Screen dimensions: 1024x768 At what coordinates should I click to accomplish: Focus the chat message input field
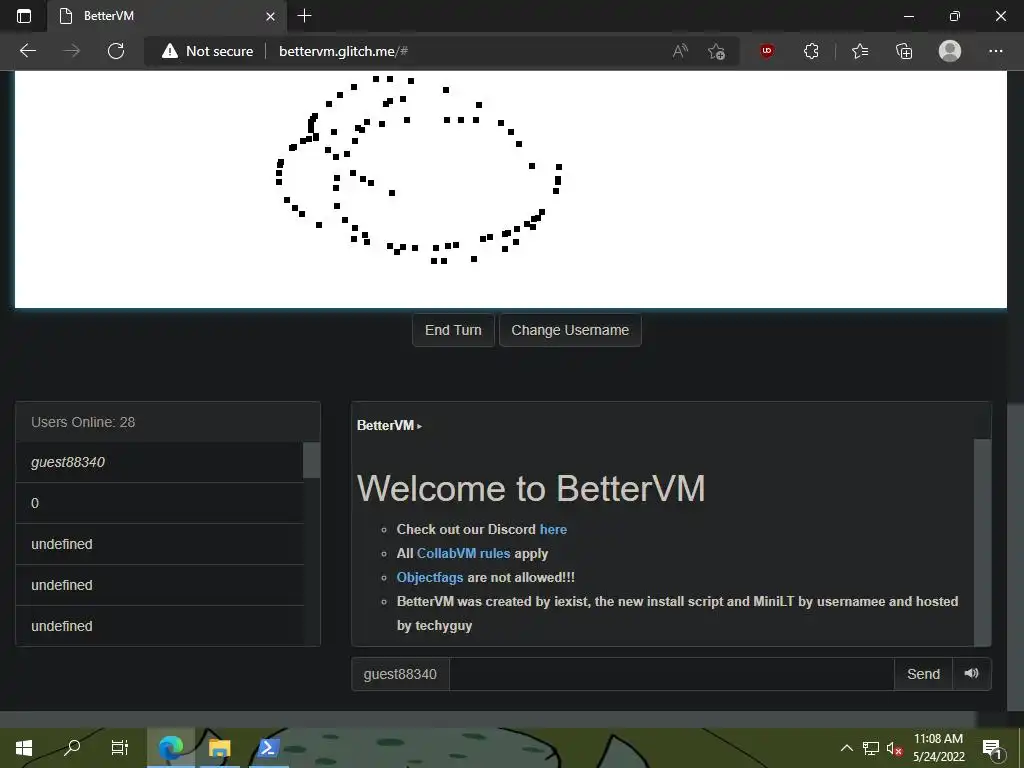click(x=671, y=674)
